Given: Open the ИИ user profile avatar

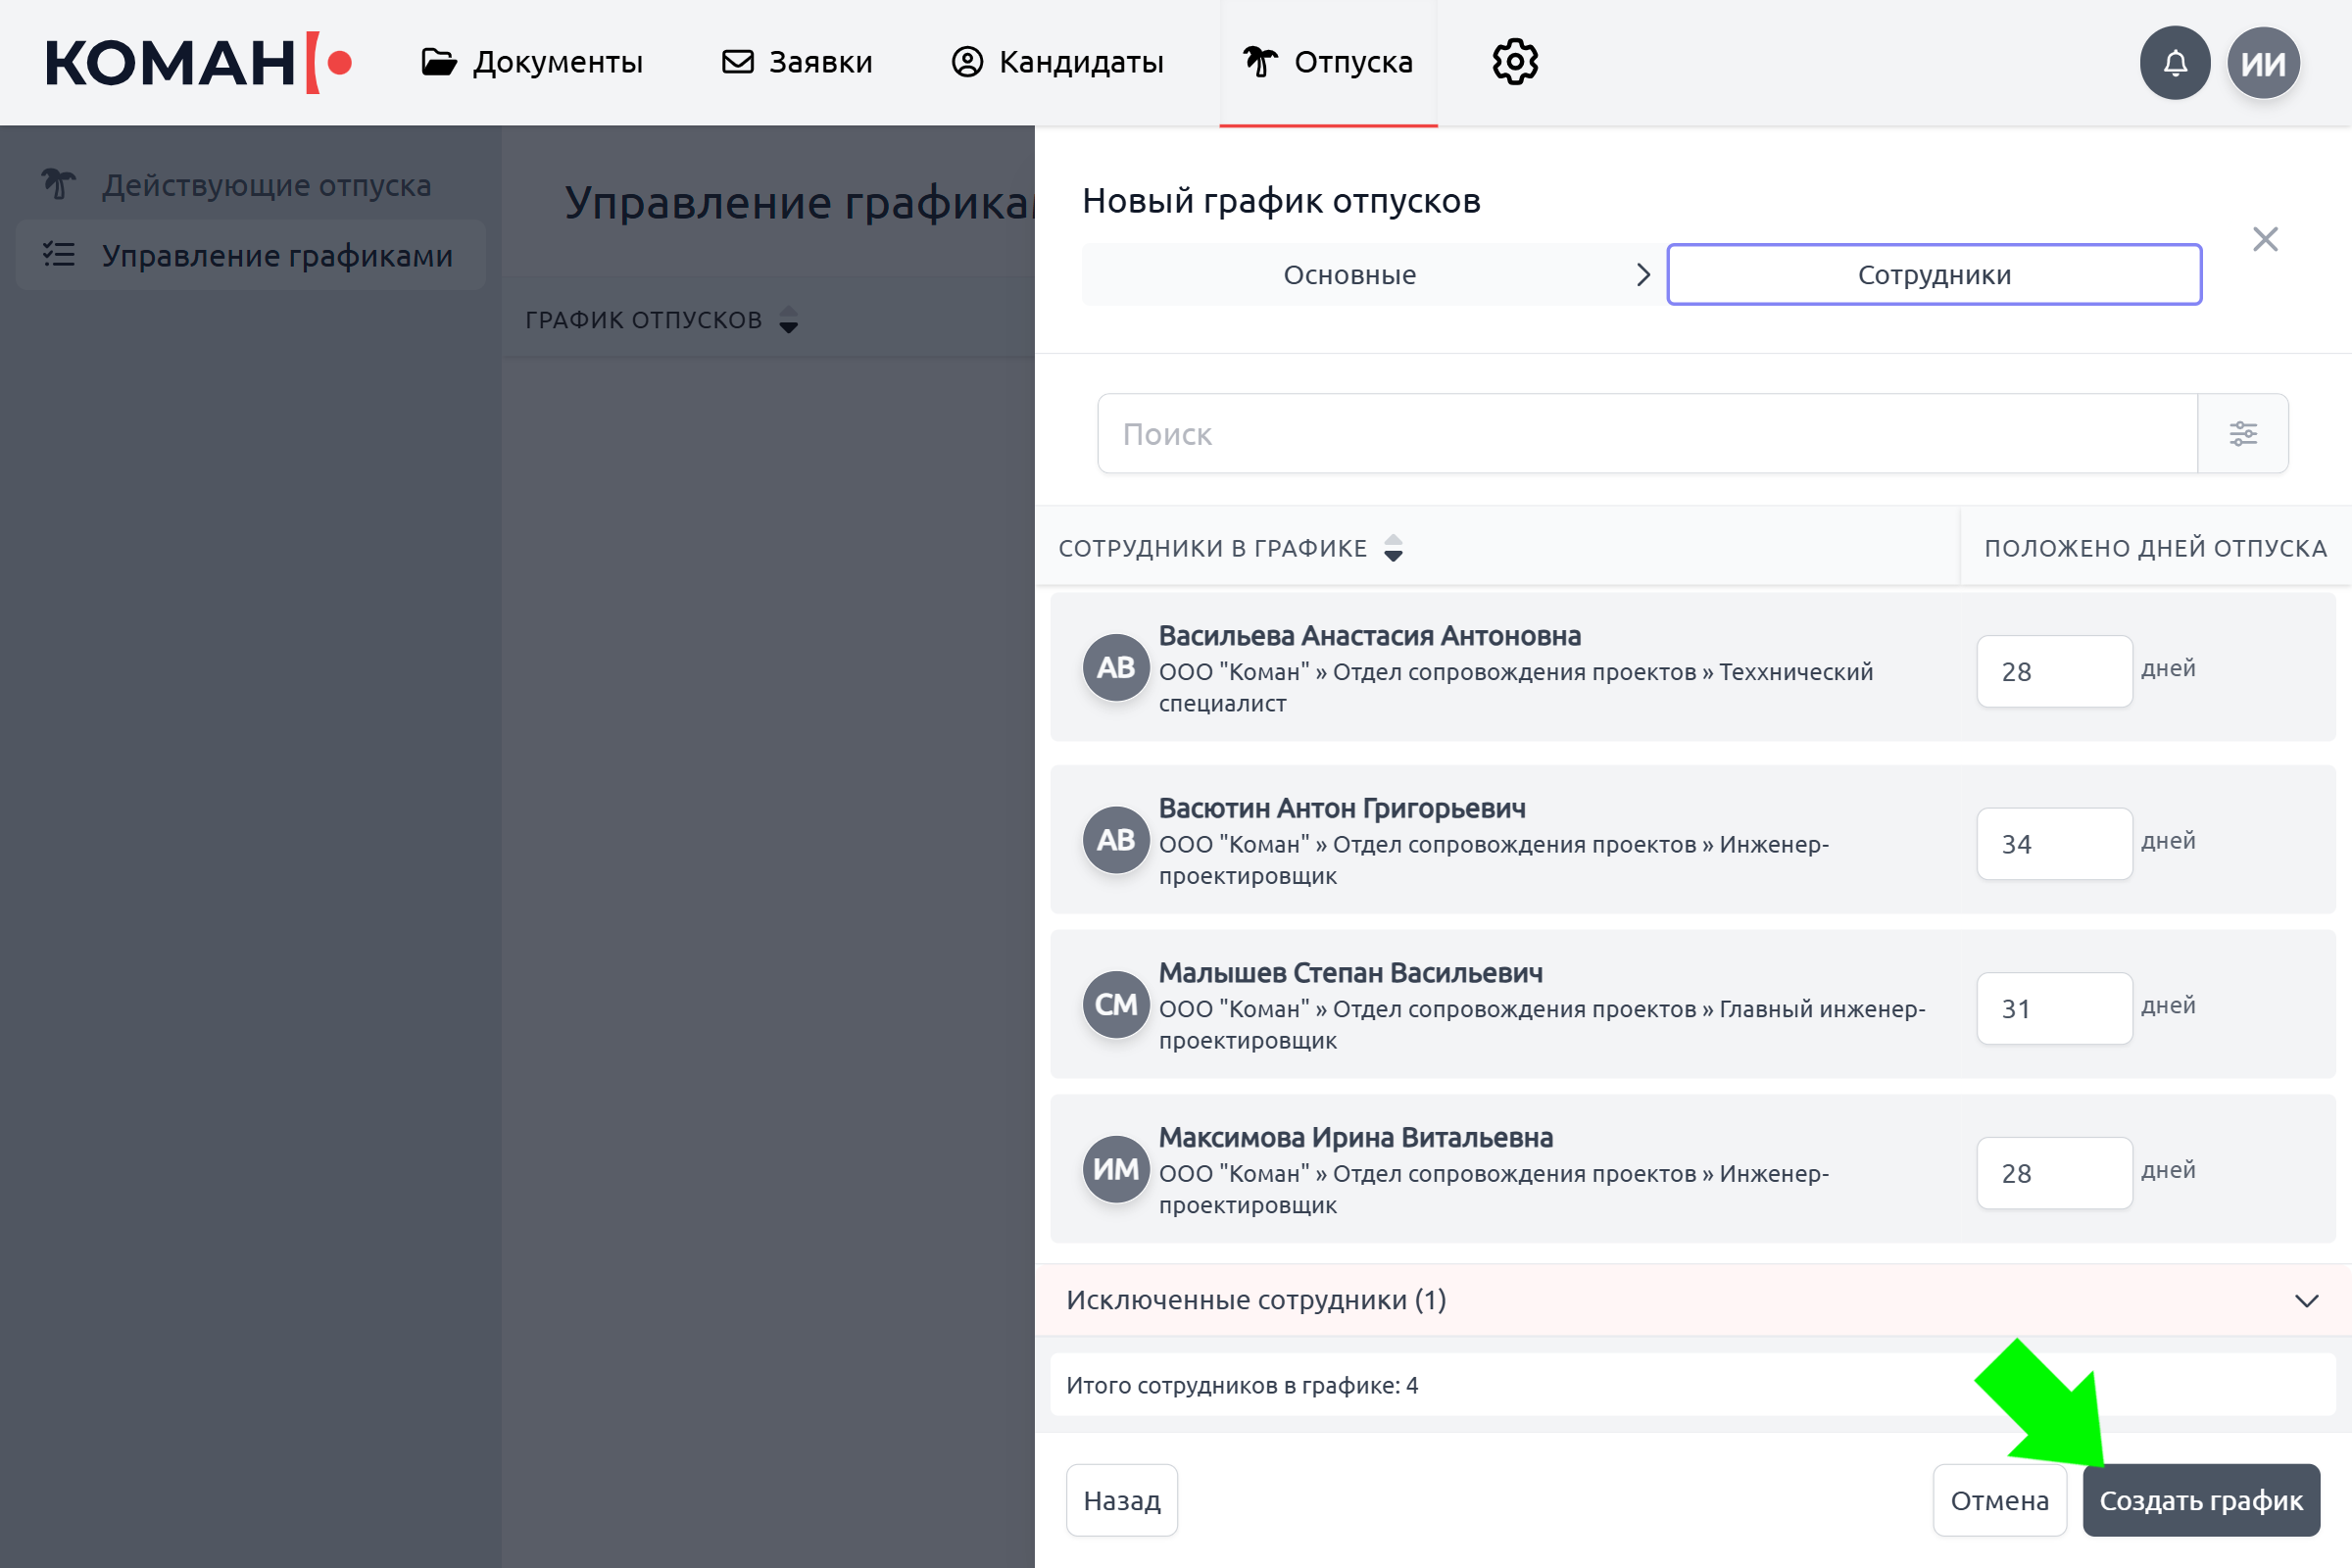Looking at the screenshot, I should (x=2263, y=63).
